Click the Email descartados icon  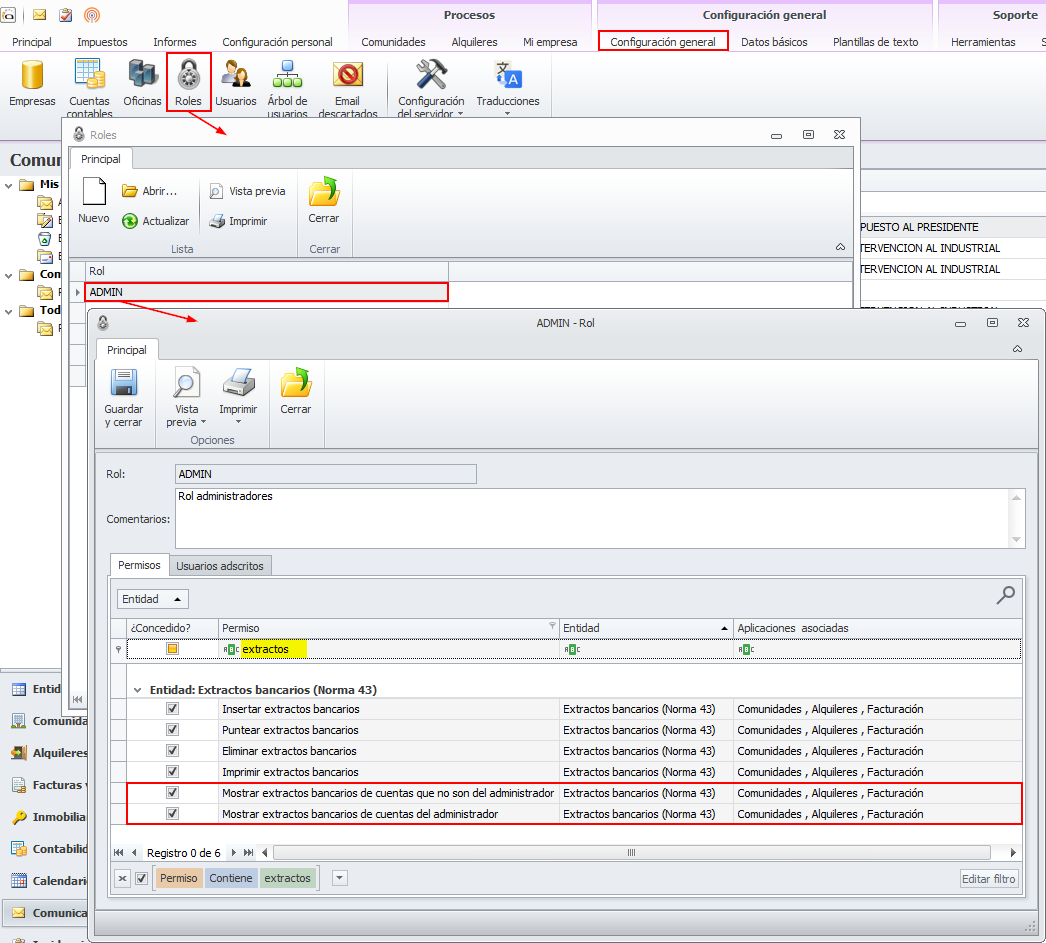[347, 76]
